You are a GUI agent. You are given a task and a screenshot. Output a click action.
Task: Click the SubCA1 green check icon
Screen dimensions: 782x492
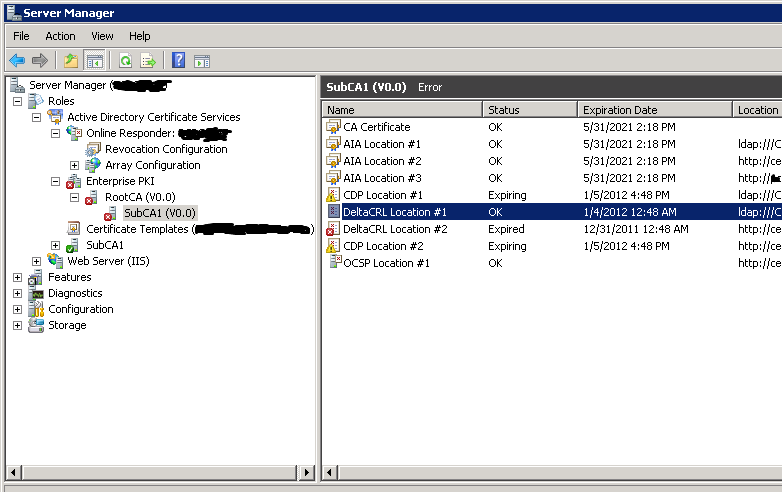(73, 245)
